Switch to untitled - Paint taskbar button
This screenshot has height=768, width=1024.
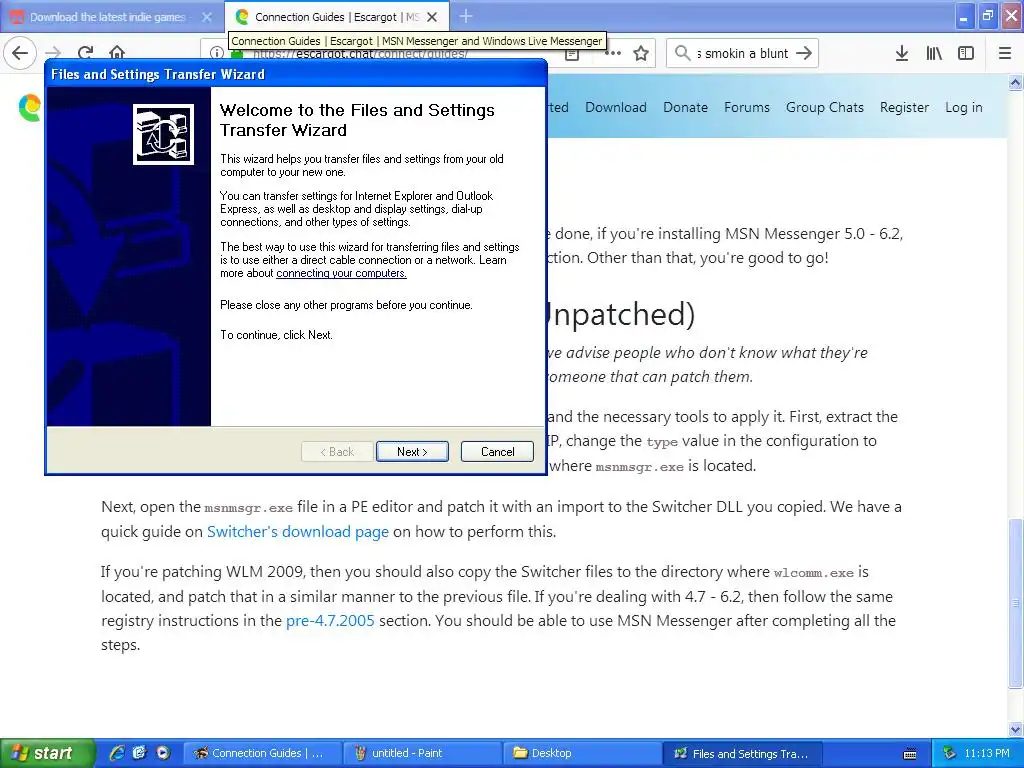point(422,753)
